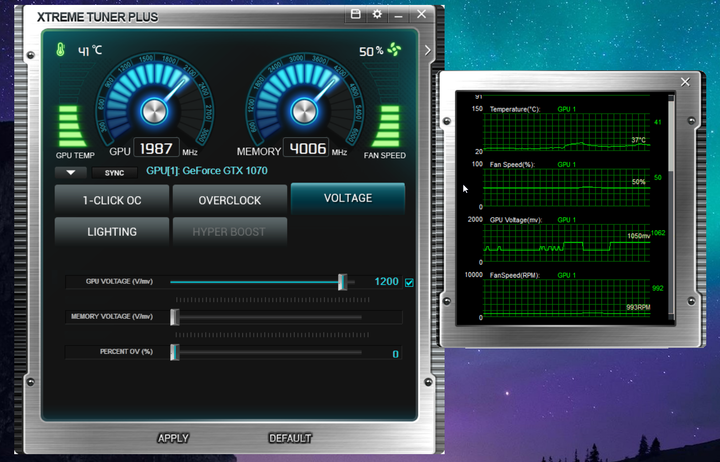
Task: Click the memory clock 4006 MHz readout
Action: [306, 148]
